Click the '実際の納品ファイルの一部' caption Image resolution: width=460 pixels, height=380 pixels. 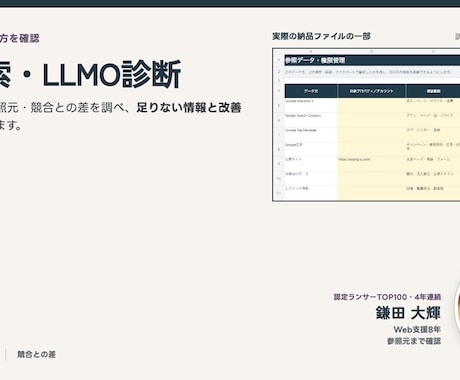pos(321,36)
